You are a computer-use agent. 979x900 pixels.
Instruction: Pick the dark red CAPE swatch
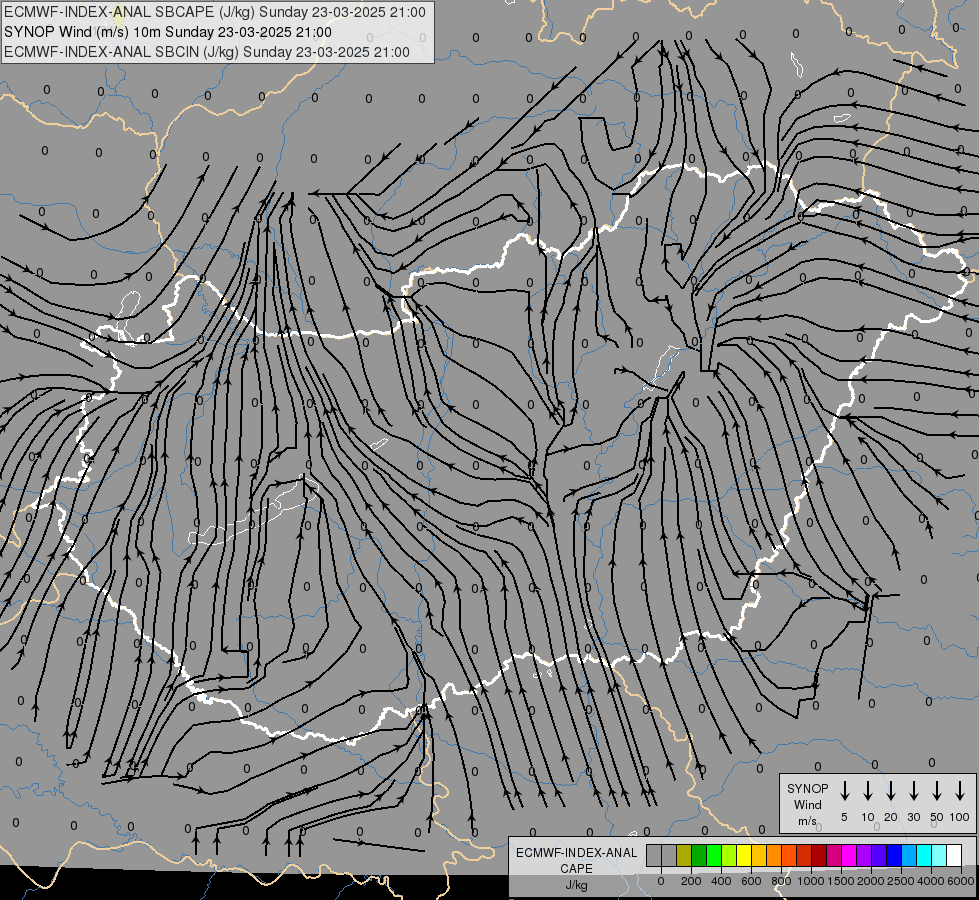(819, 855)
